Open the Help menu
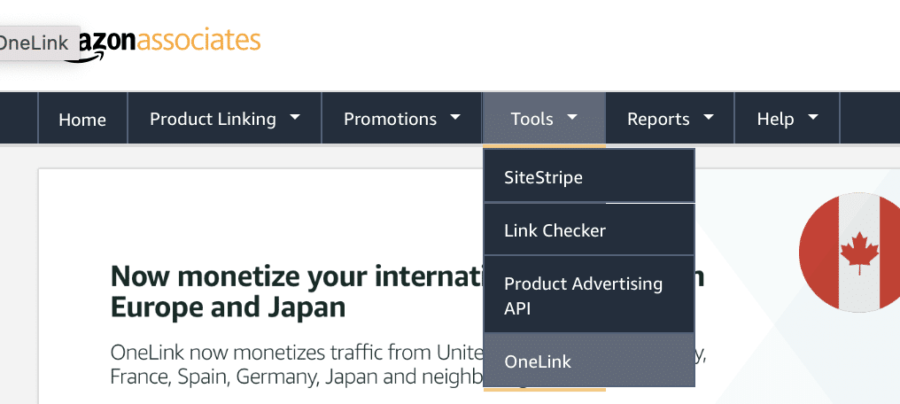The image size is (900, 404). click(x=775, y=119)
